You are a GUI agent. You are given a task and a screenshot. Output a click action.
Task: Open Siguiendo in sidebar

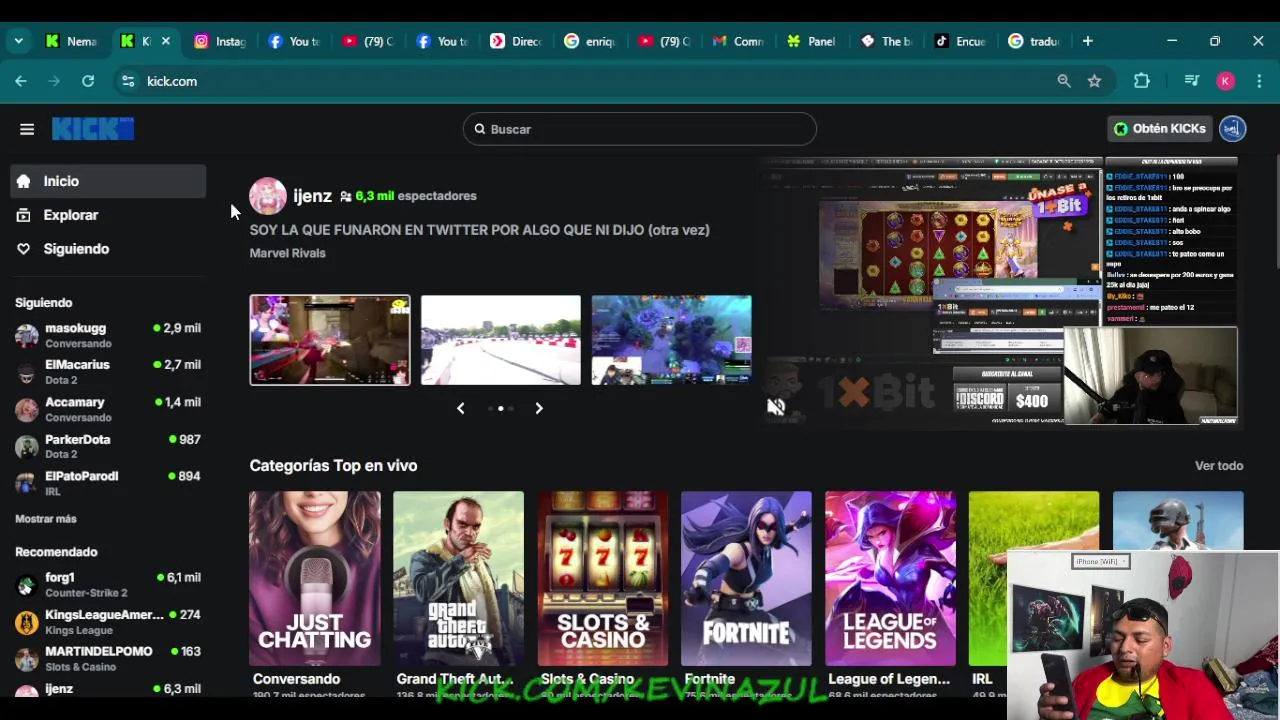click(108, 249)
